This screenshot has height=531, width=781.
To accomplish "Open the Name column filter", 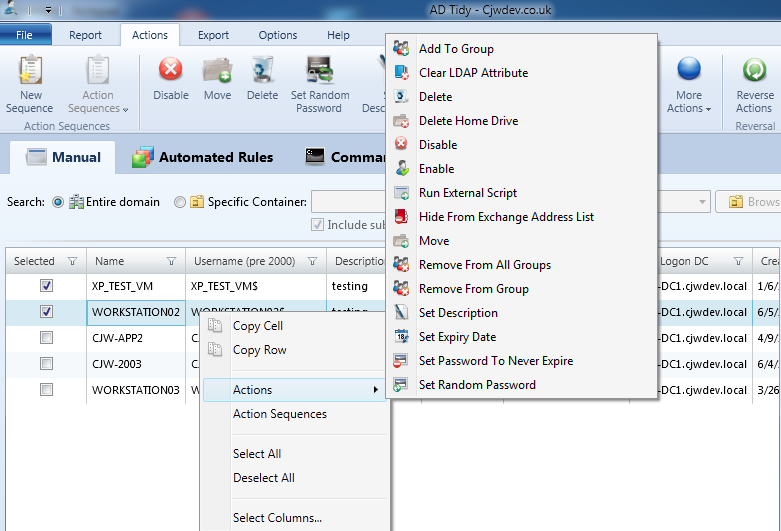I will click(171, 261).
